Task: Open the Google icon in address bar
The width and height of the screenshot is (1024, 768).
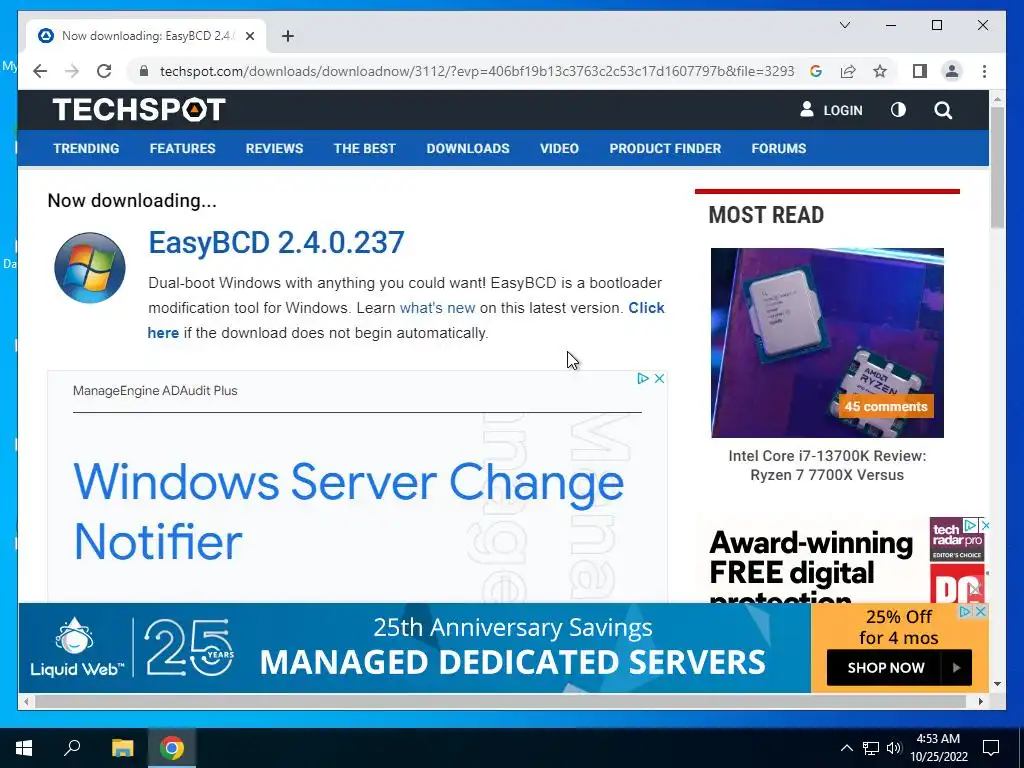Action: 816,71
